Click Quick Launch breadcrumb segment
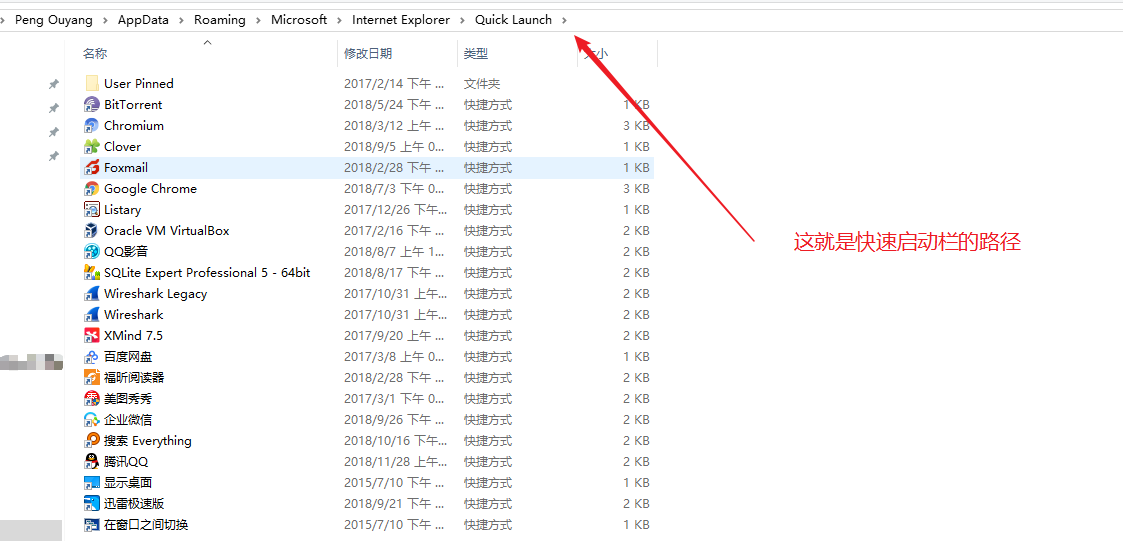 [514, 20]
